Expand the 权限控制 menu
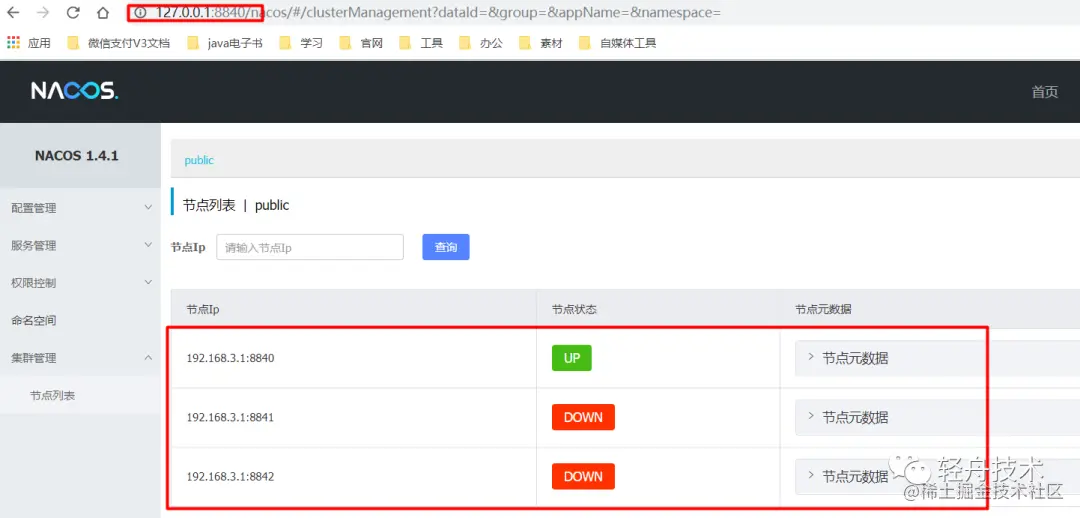This screenshot has height=518, width=1080. [81, 282]
